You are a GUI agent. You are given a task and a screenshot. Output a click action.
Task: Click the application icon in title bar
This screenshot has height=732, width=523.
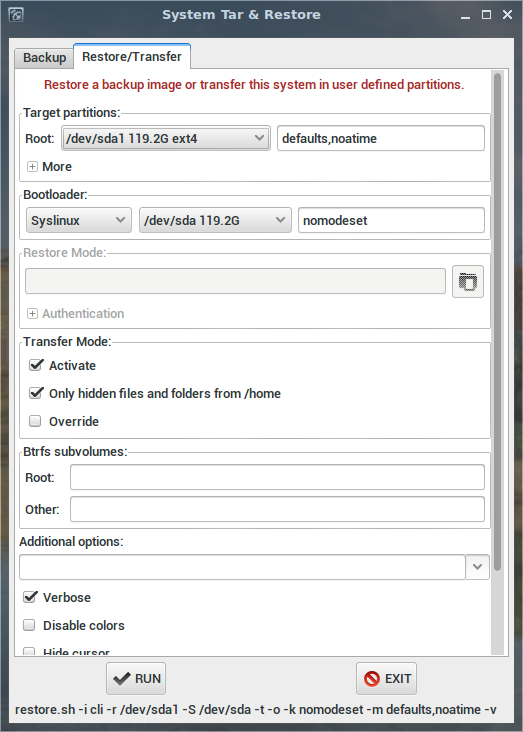pos(16,15)
